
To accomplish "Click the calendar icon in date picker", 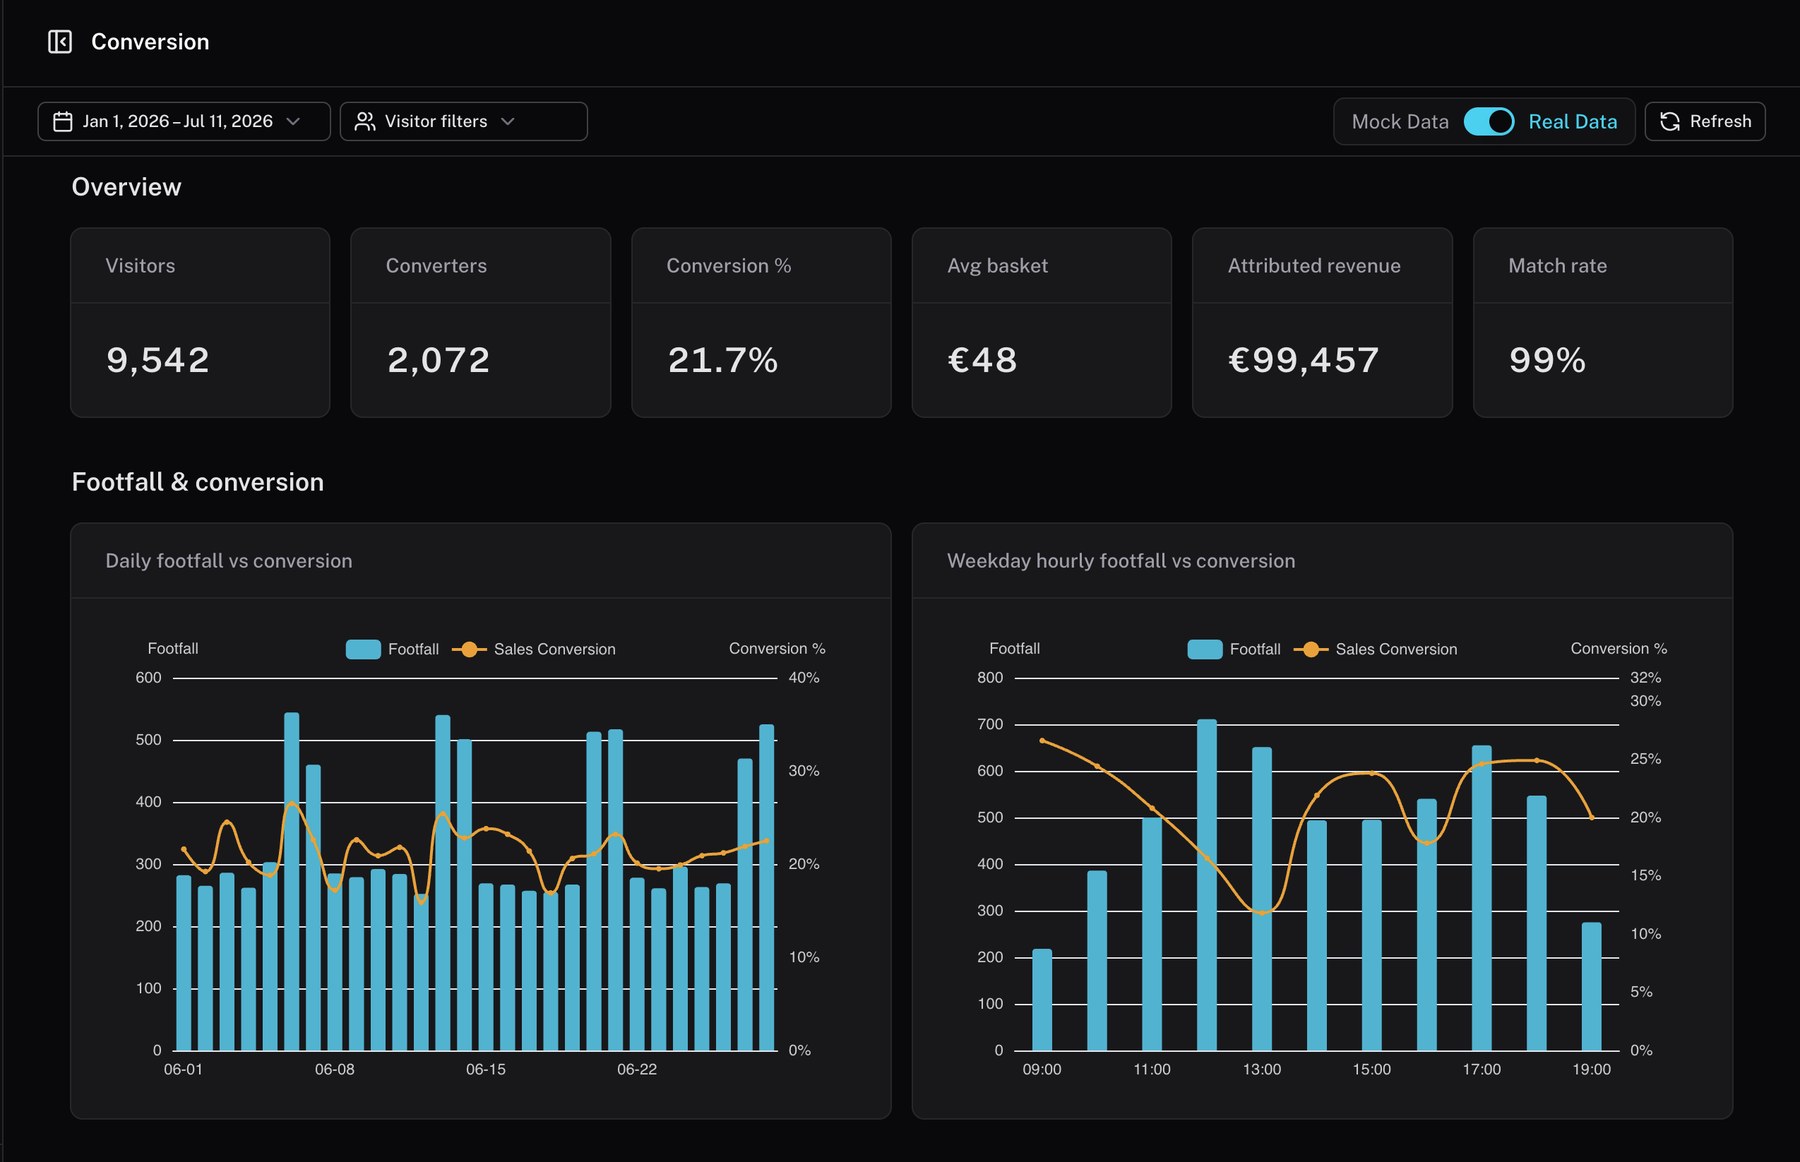I will [x=63, y=122].
